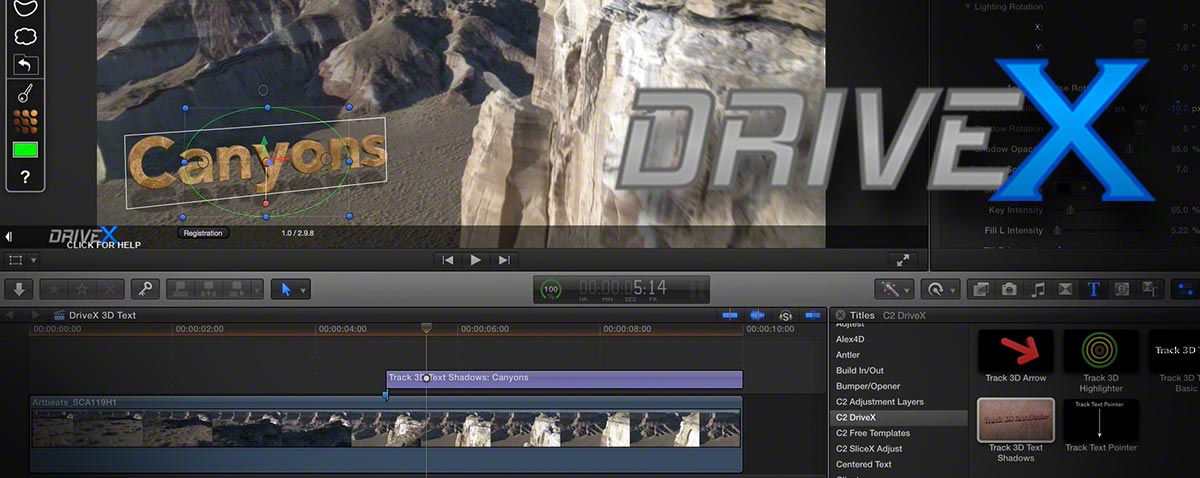
Task: Click the outlined star unrate button
Action: (x=83, y=289)
